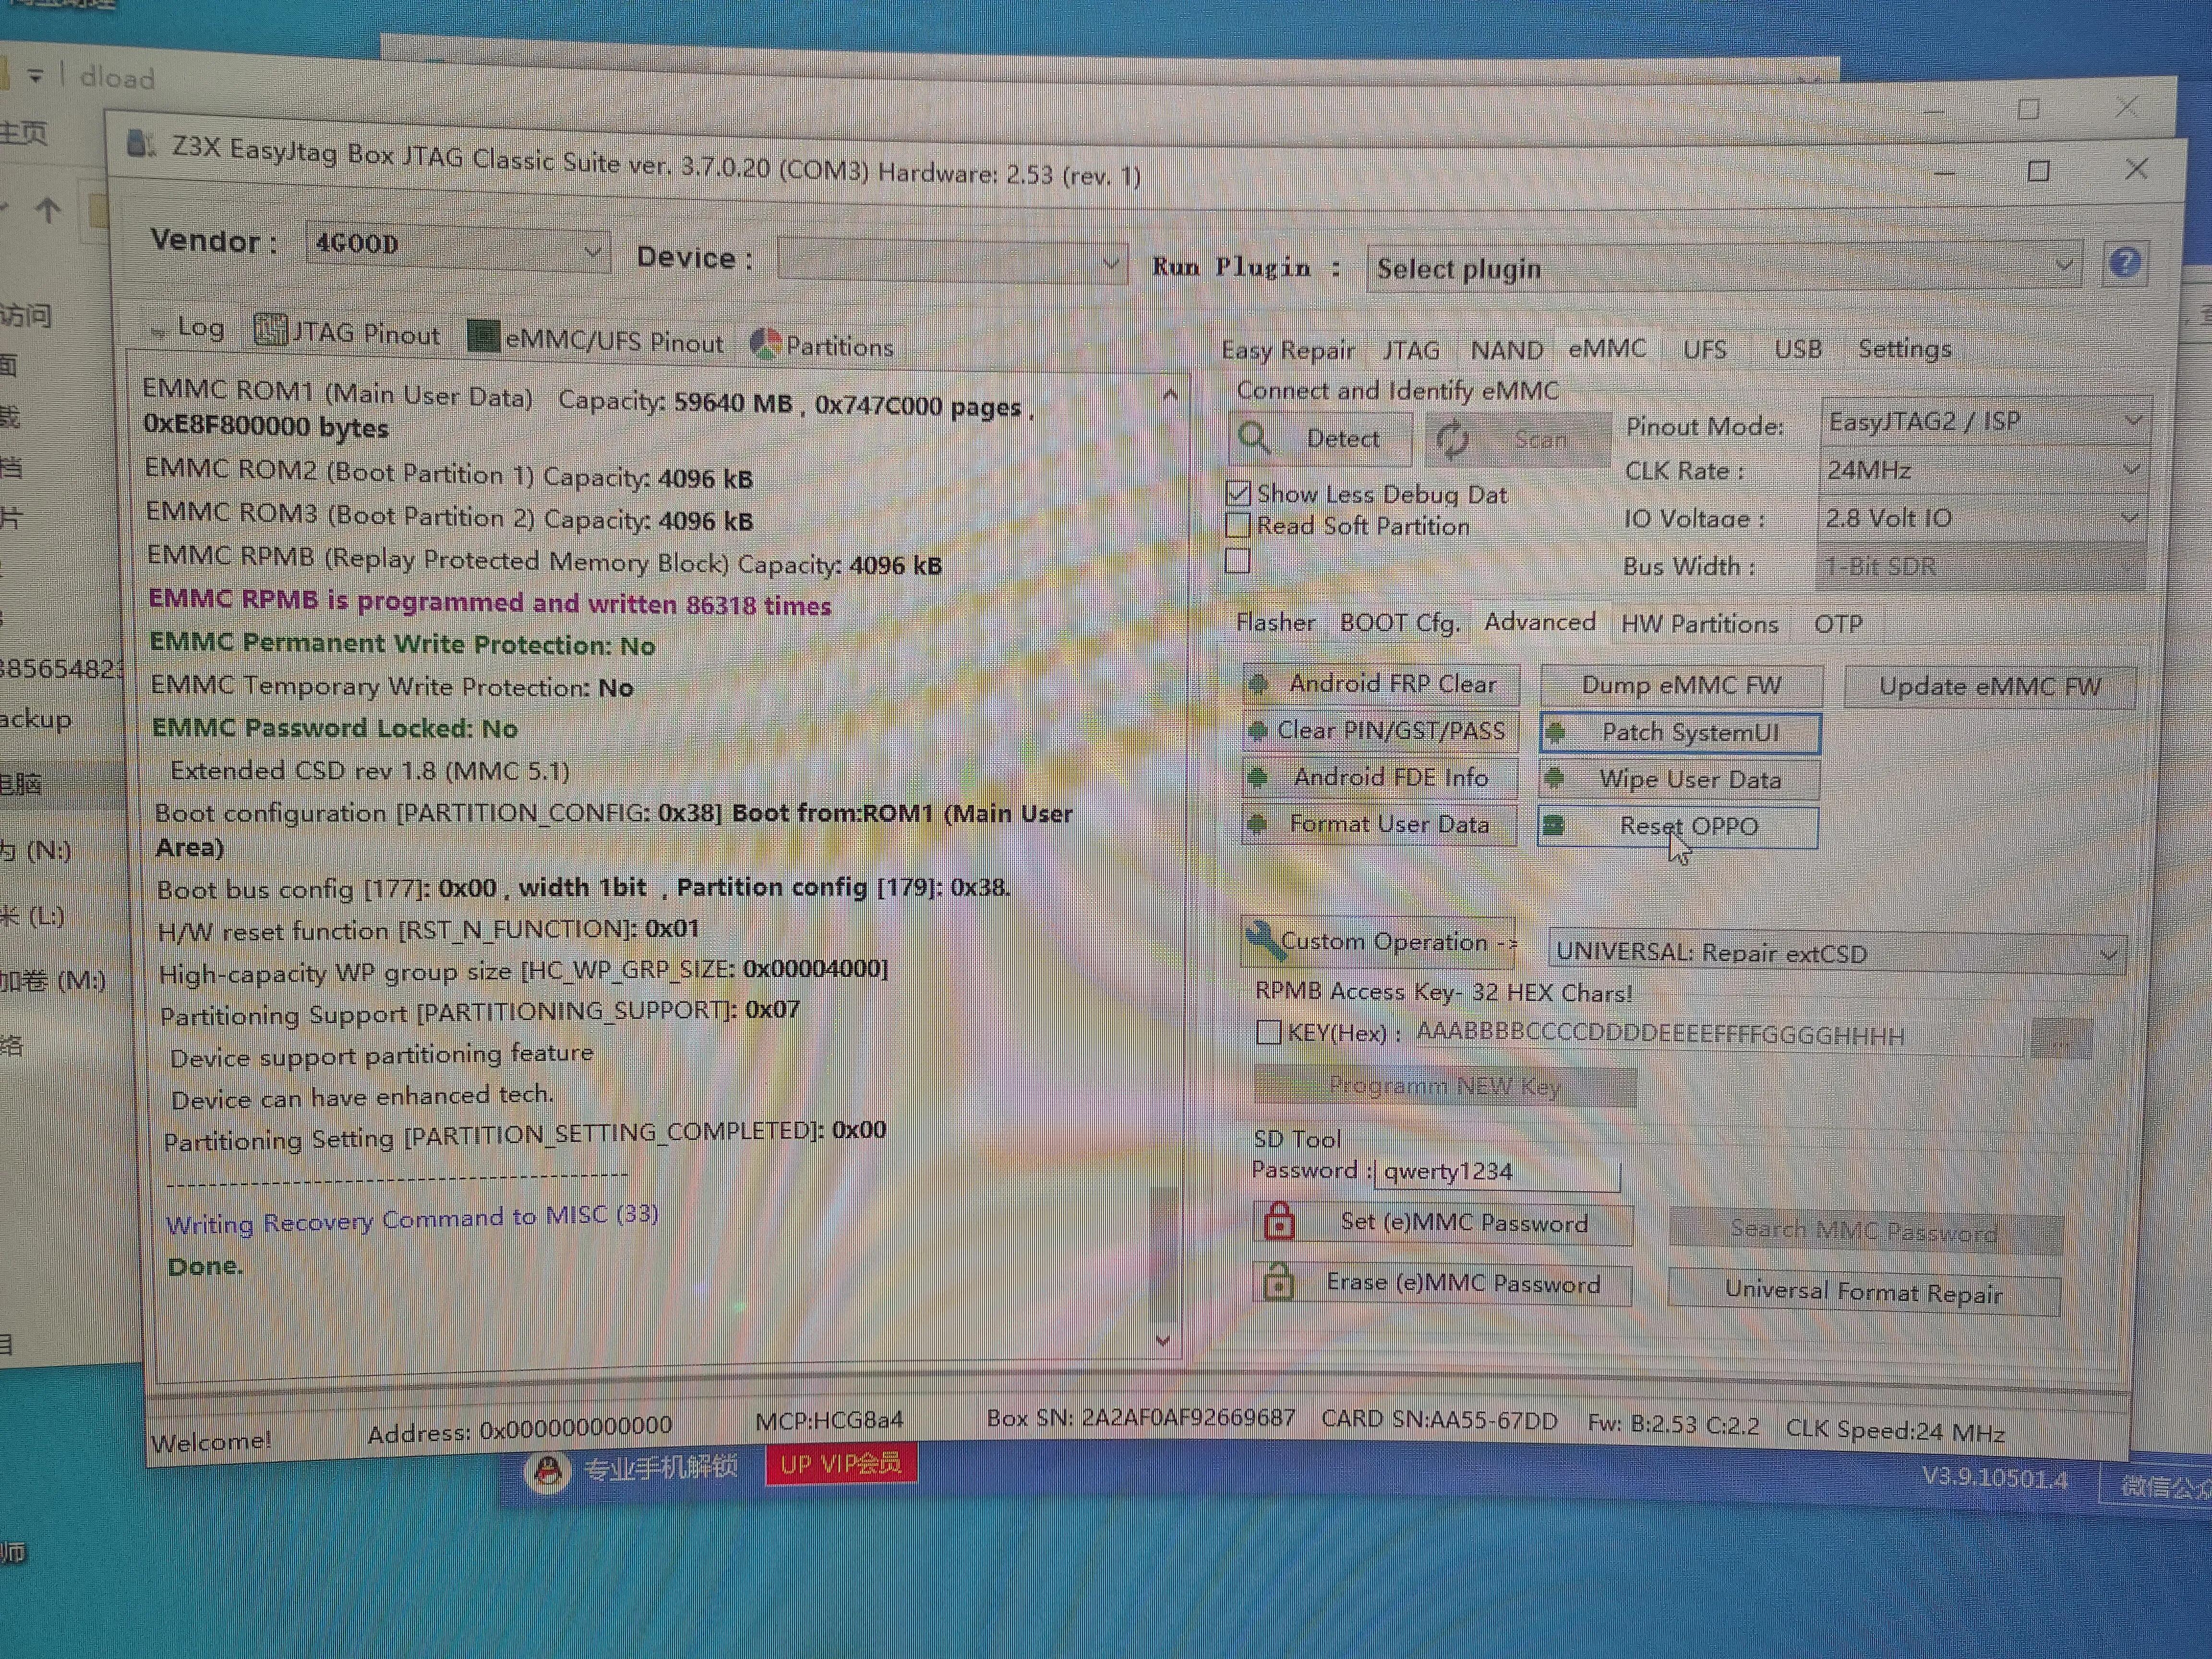This screenshot has width=2212, height=1659.
Task: Enable Read Soft Partition checkbox
Action: coord(1238,525)
